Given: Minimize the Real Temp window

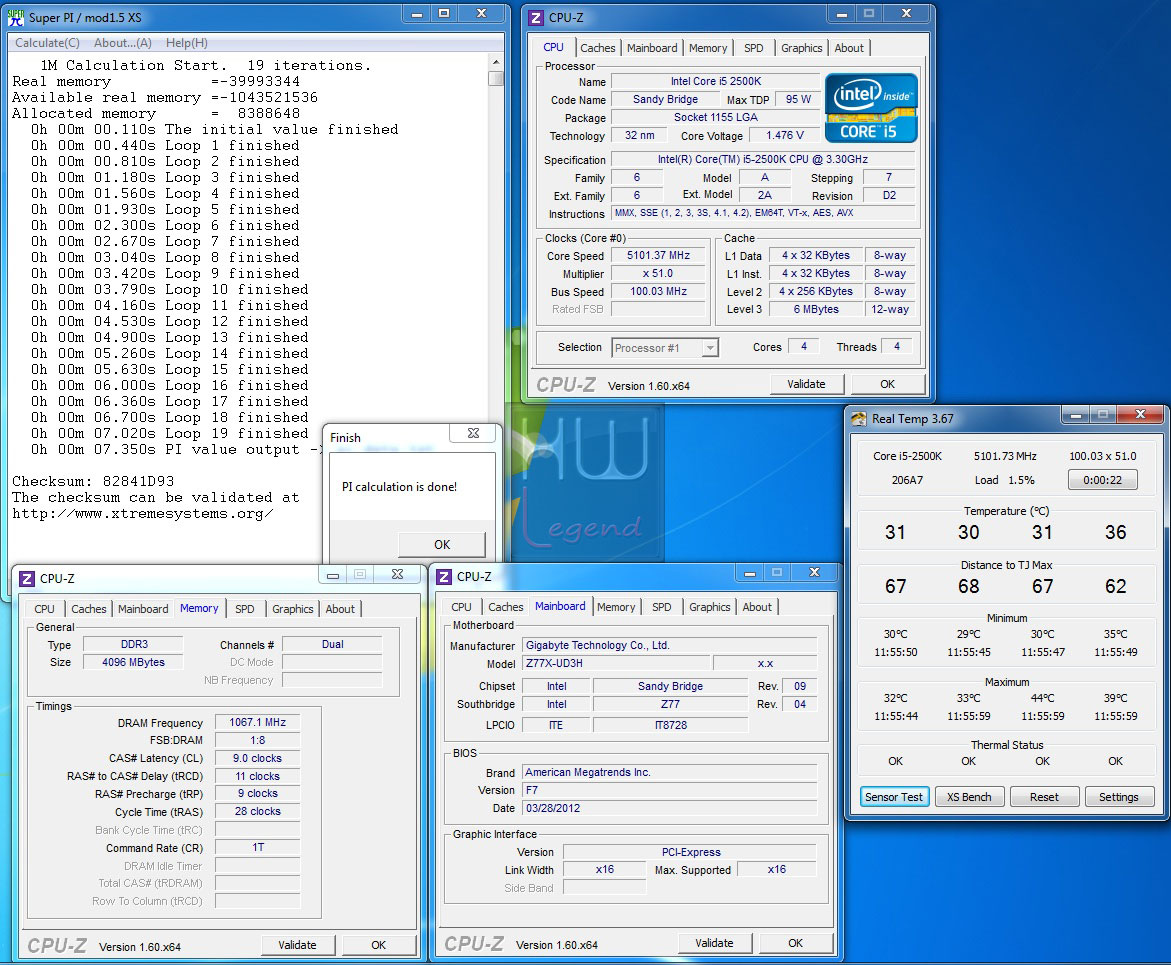Looking at the screenshot, I should point(1076,415).
